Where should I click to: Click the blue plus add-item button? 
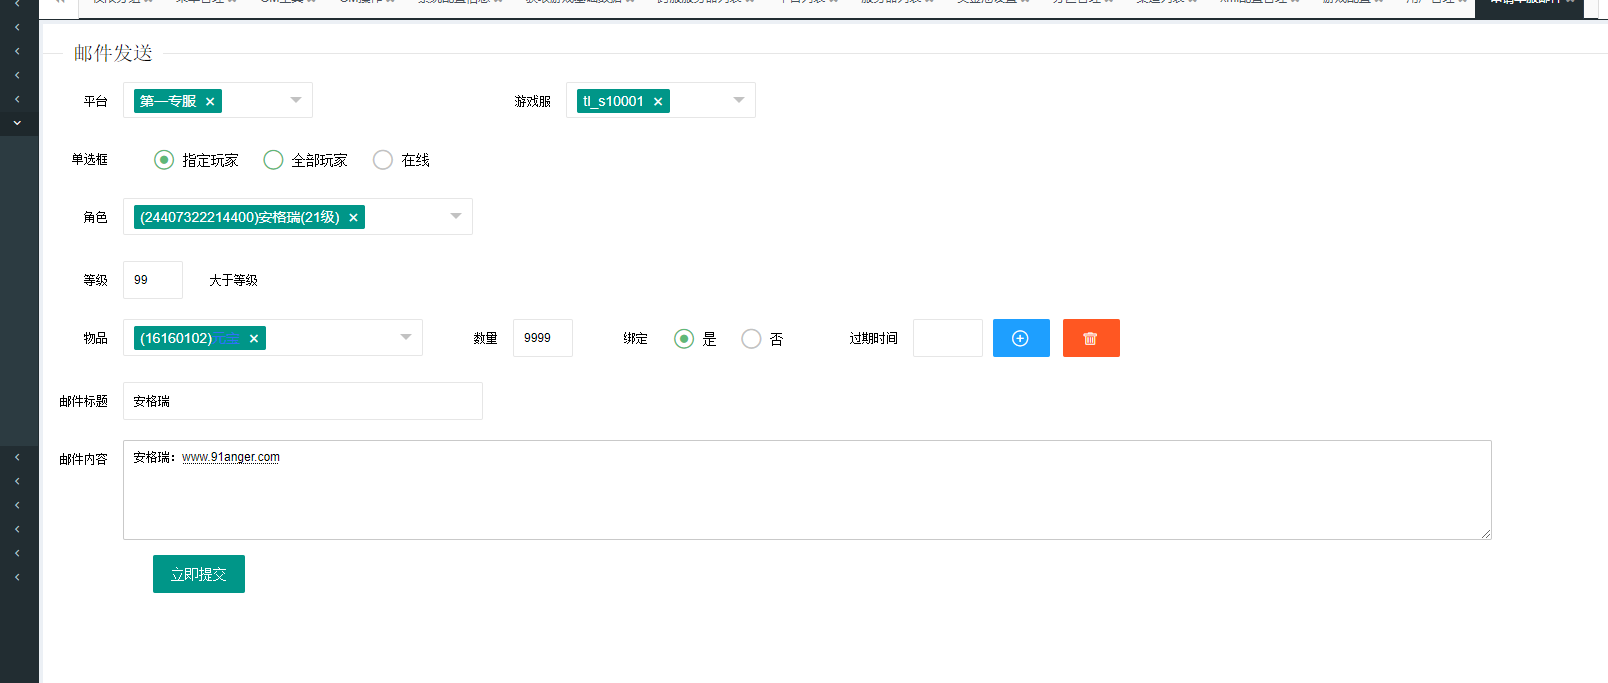[1021, 338]
